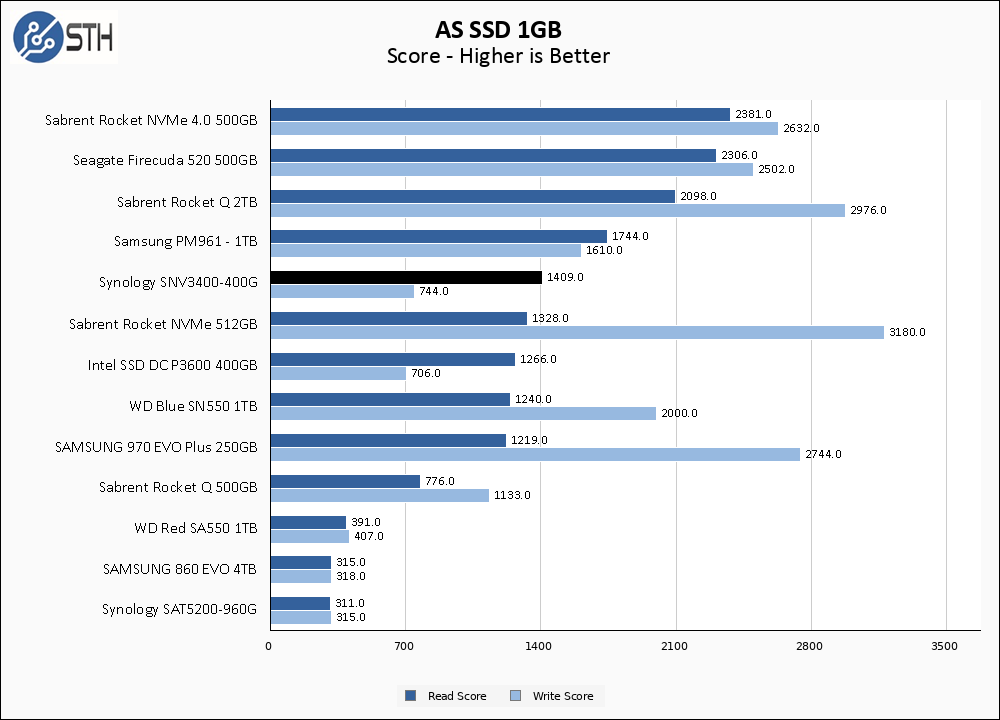Click the 3180.0 write score bar
Screen dimensions: 1000x720
(x=577, y=332)
